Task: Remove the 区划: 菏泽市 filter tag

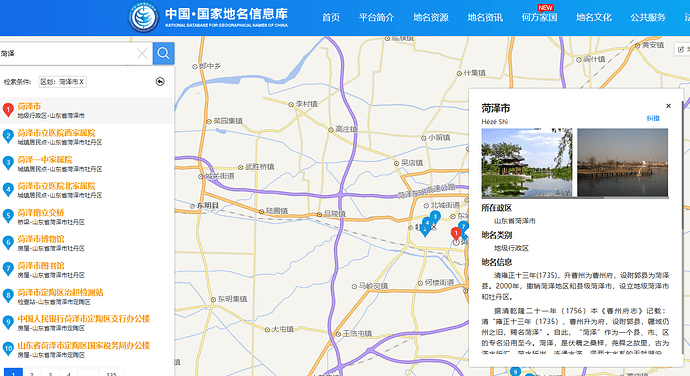Action: 62,81
